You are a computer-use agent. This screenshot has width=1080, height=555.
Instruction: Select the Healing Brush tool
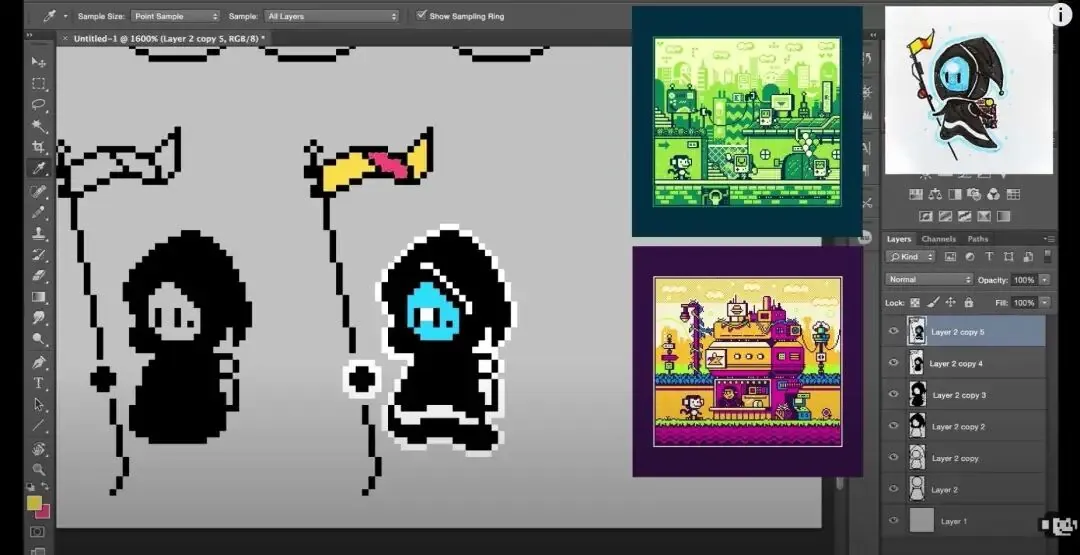pyautogui.click(x=39, y=191)
